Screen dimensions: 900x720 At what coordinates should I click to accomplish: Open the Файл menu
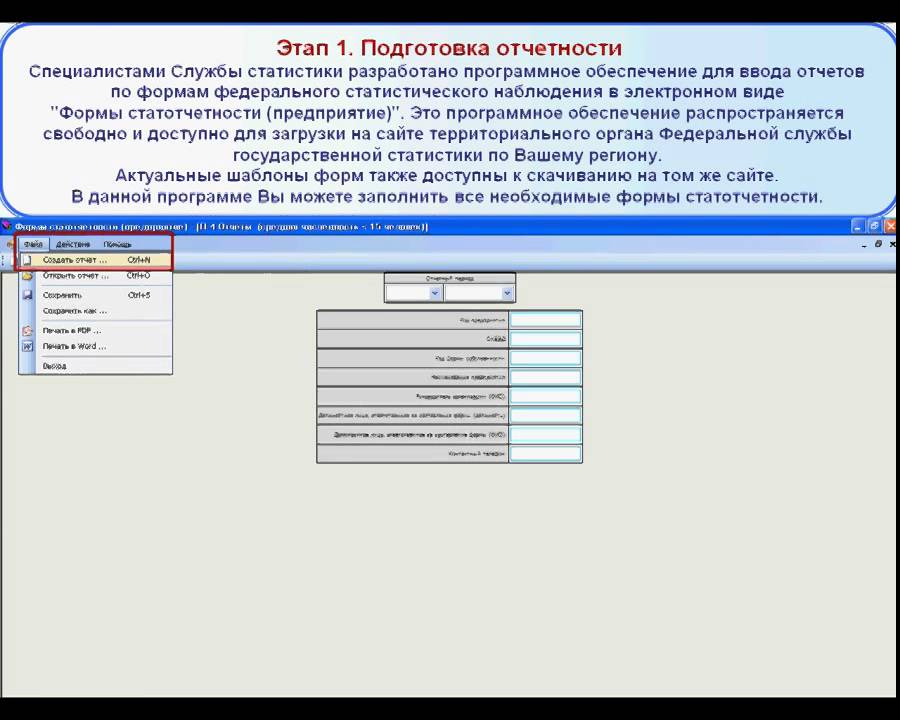tap(33, 244)
